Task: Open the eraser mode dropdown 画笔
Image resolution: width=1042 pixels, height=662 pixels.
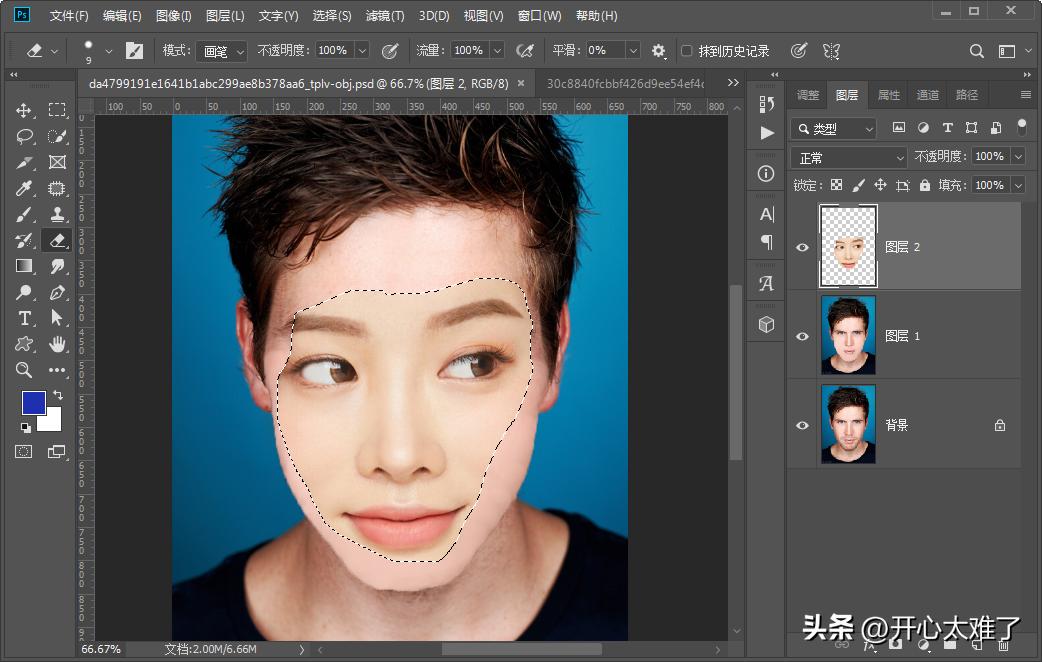Action: pyautogui.click(x=220, y=51)
